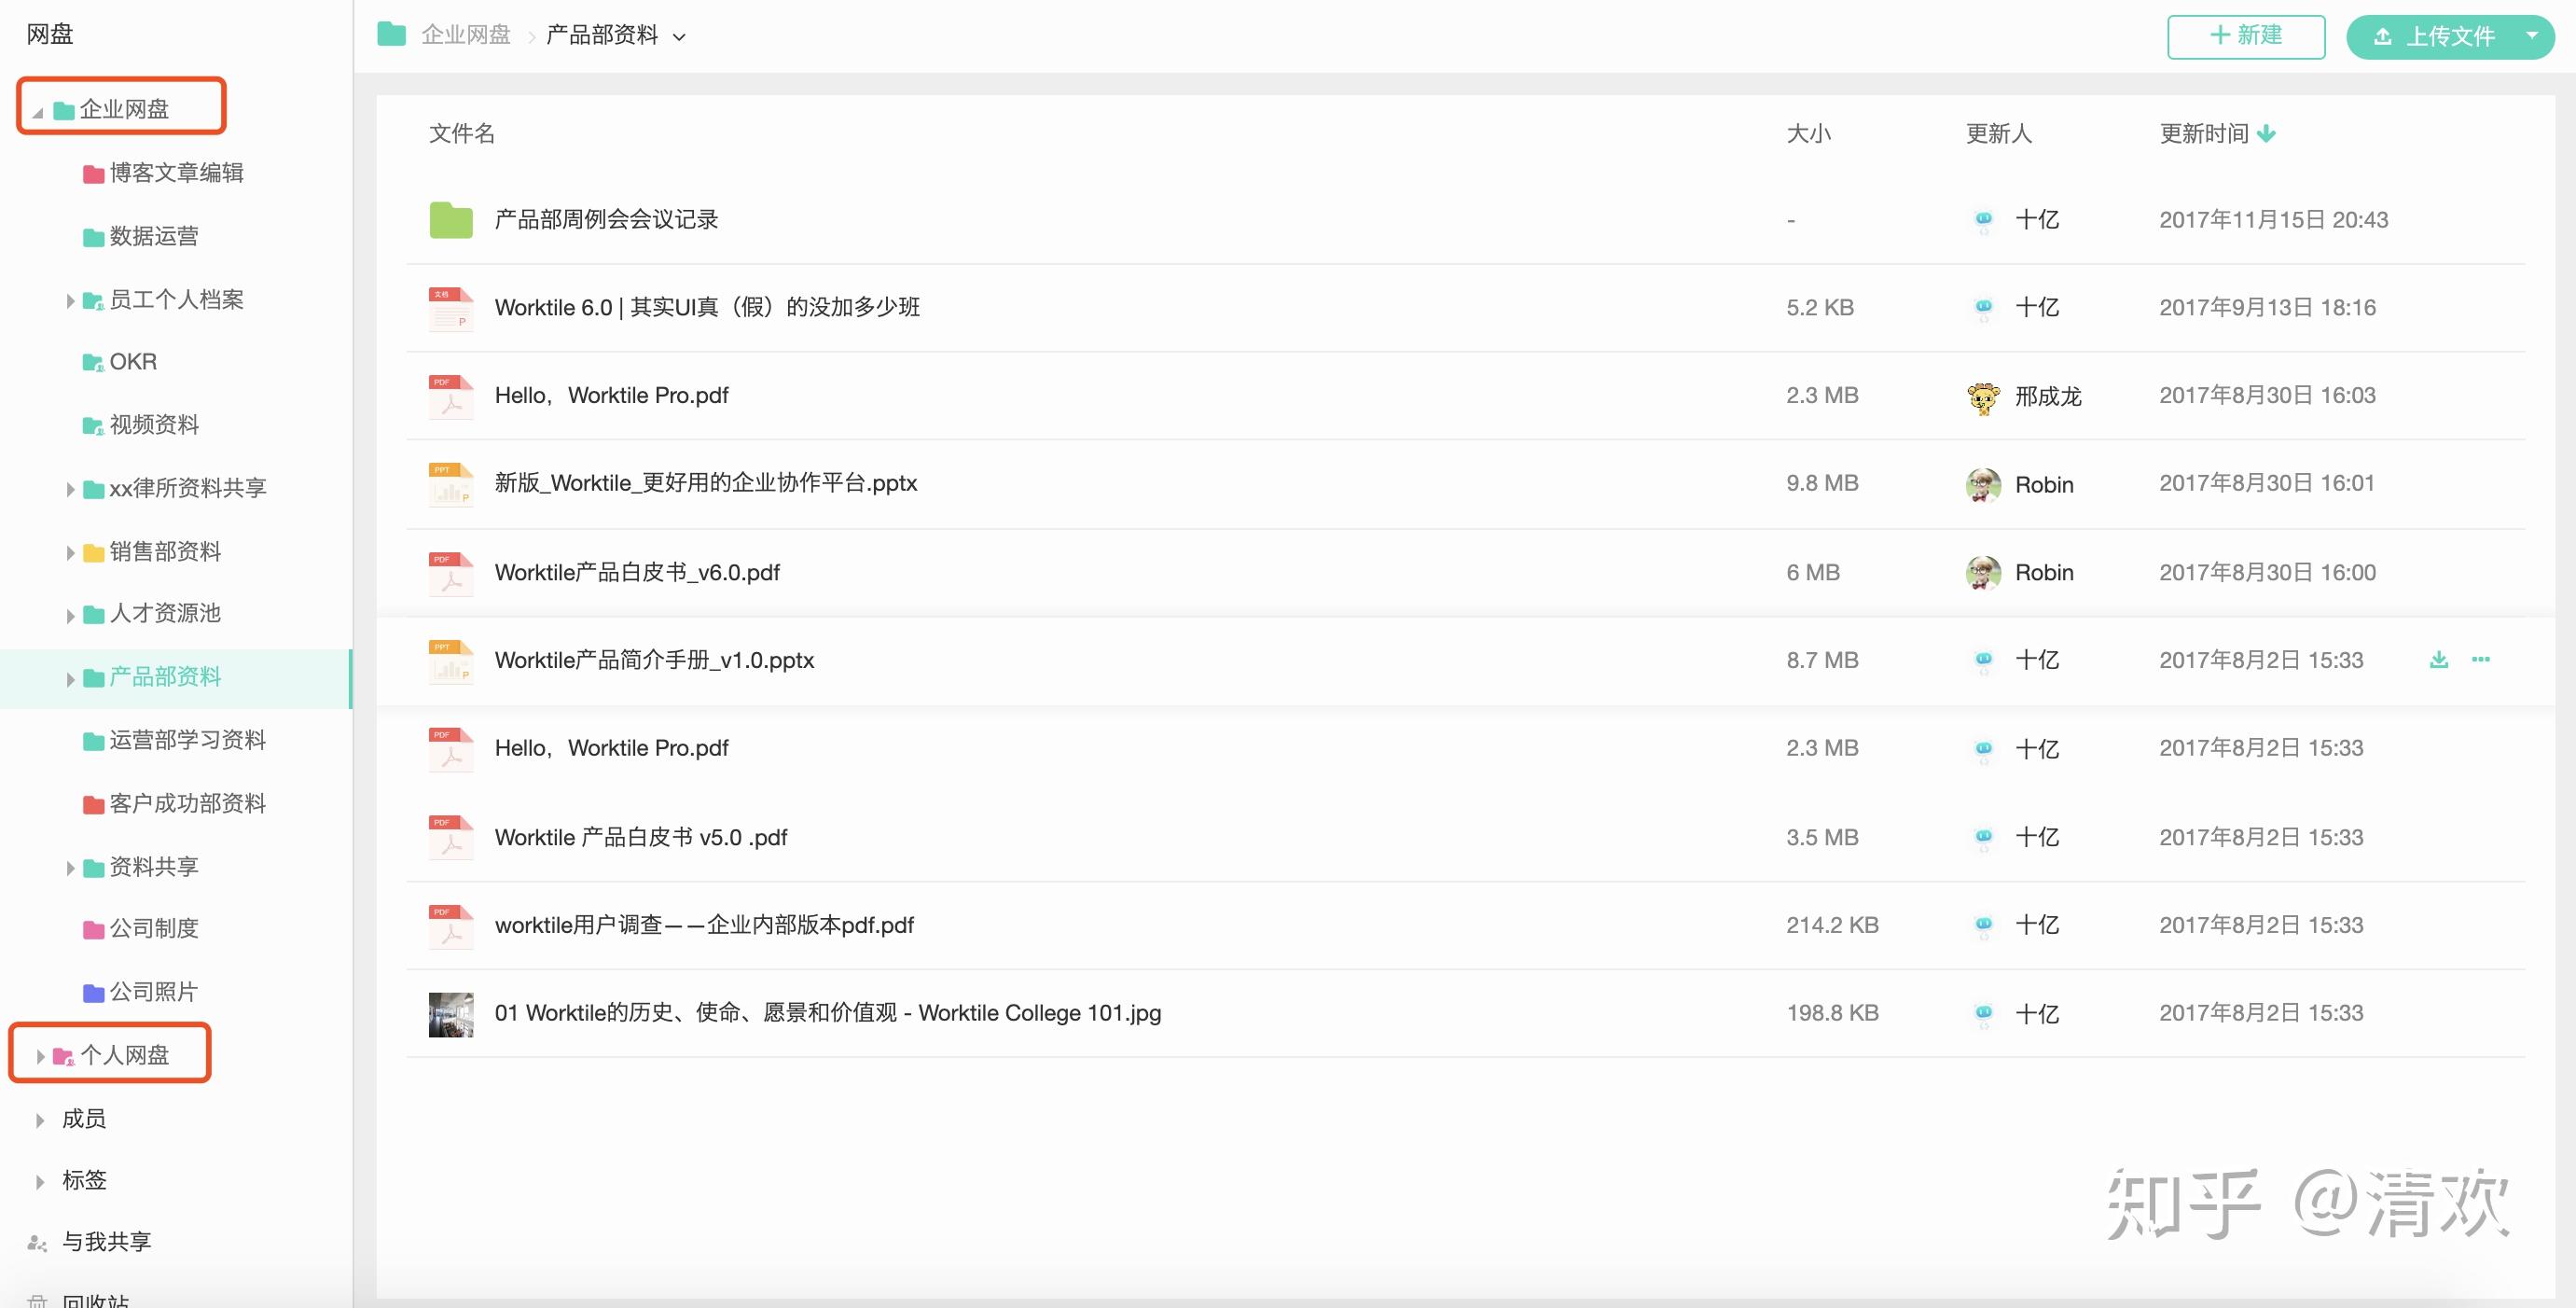Expand the 人才资源池 folder arrow
This screenshot has height=1308, width=2576.
point(70,616)
